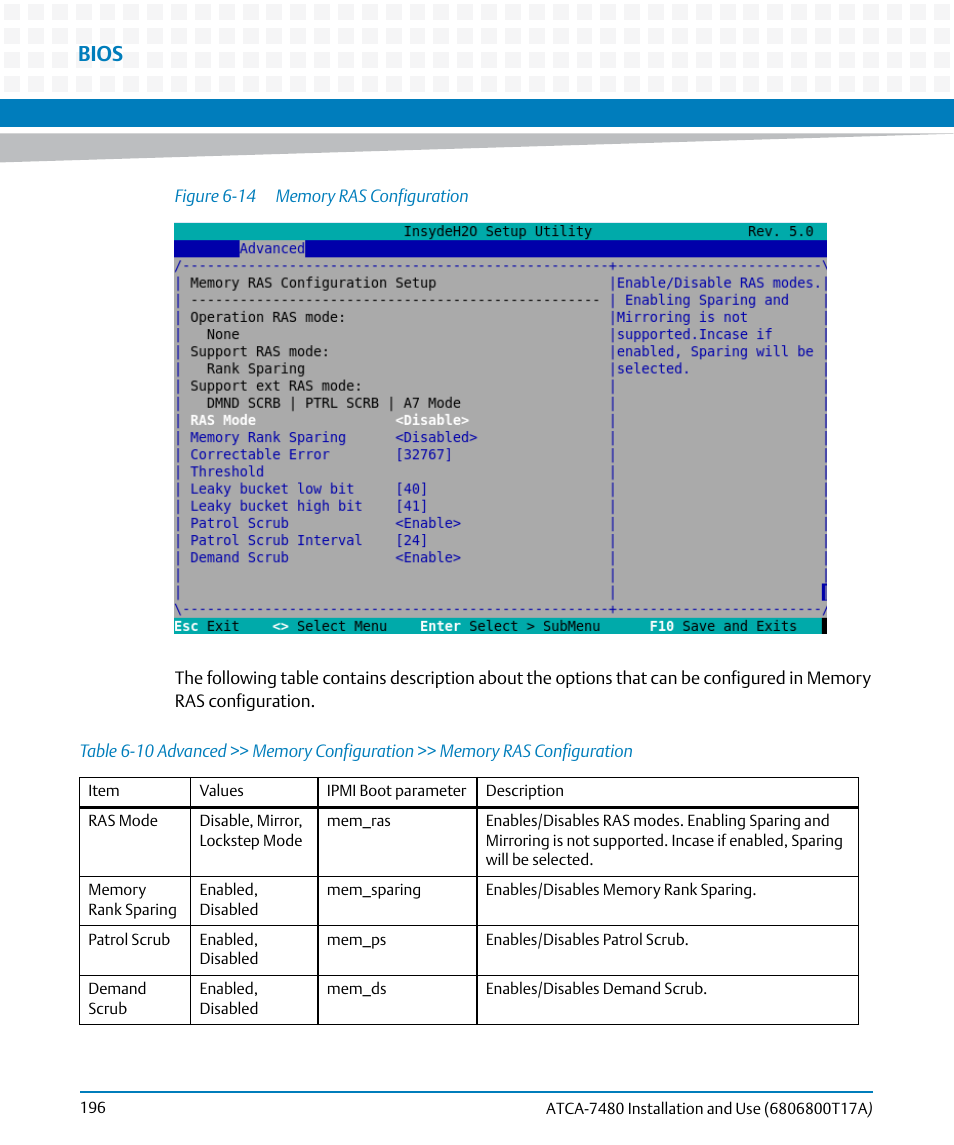Viewport: 954px width, 1145px height.
Task: Click the Figure 6-14 caption link
Action: (x=321, y=196)
